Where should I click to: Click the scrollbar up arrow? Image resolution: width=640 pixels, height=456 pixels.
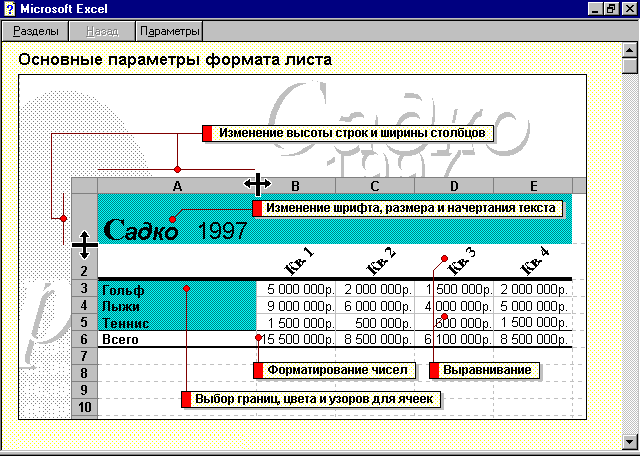point(629,50)
